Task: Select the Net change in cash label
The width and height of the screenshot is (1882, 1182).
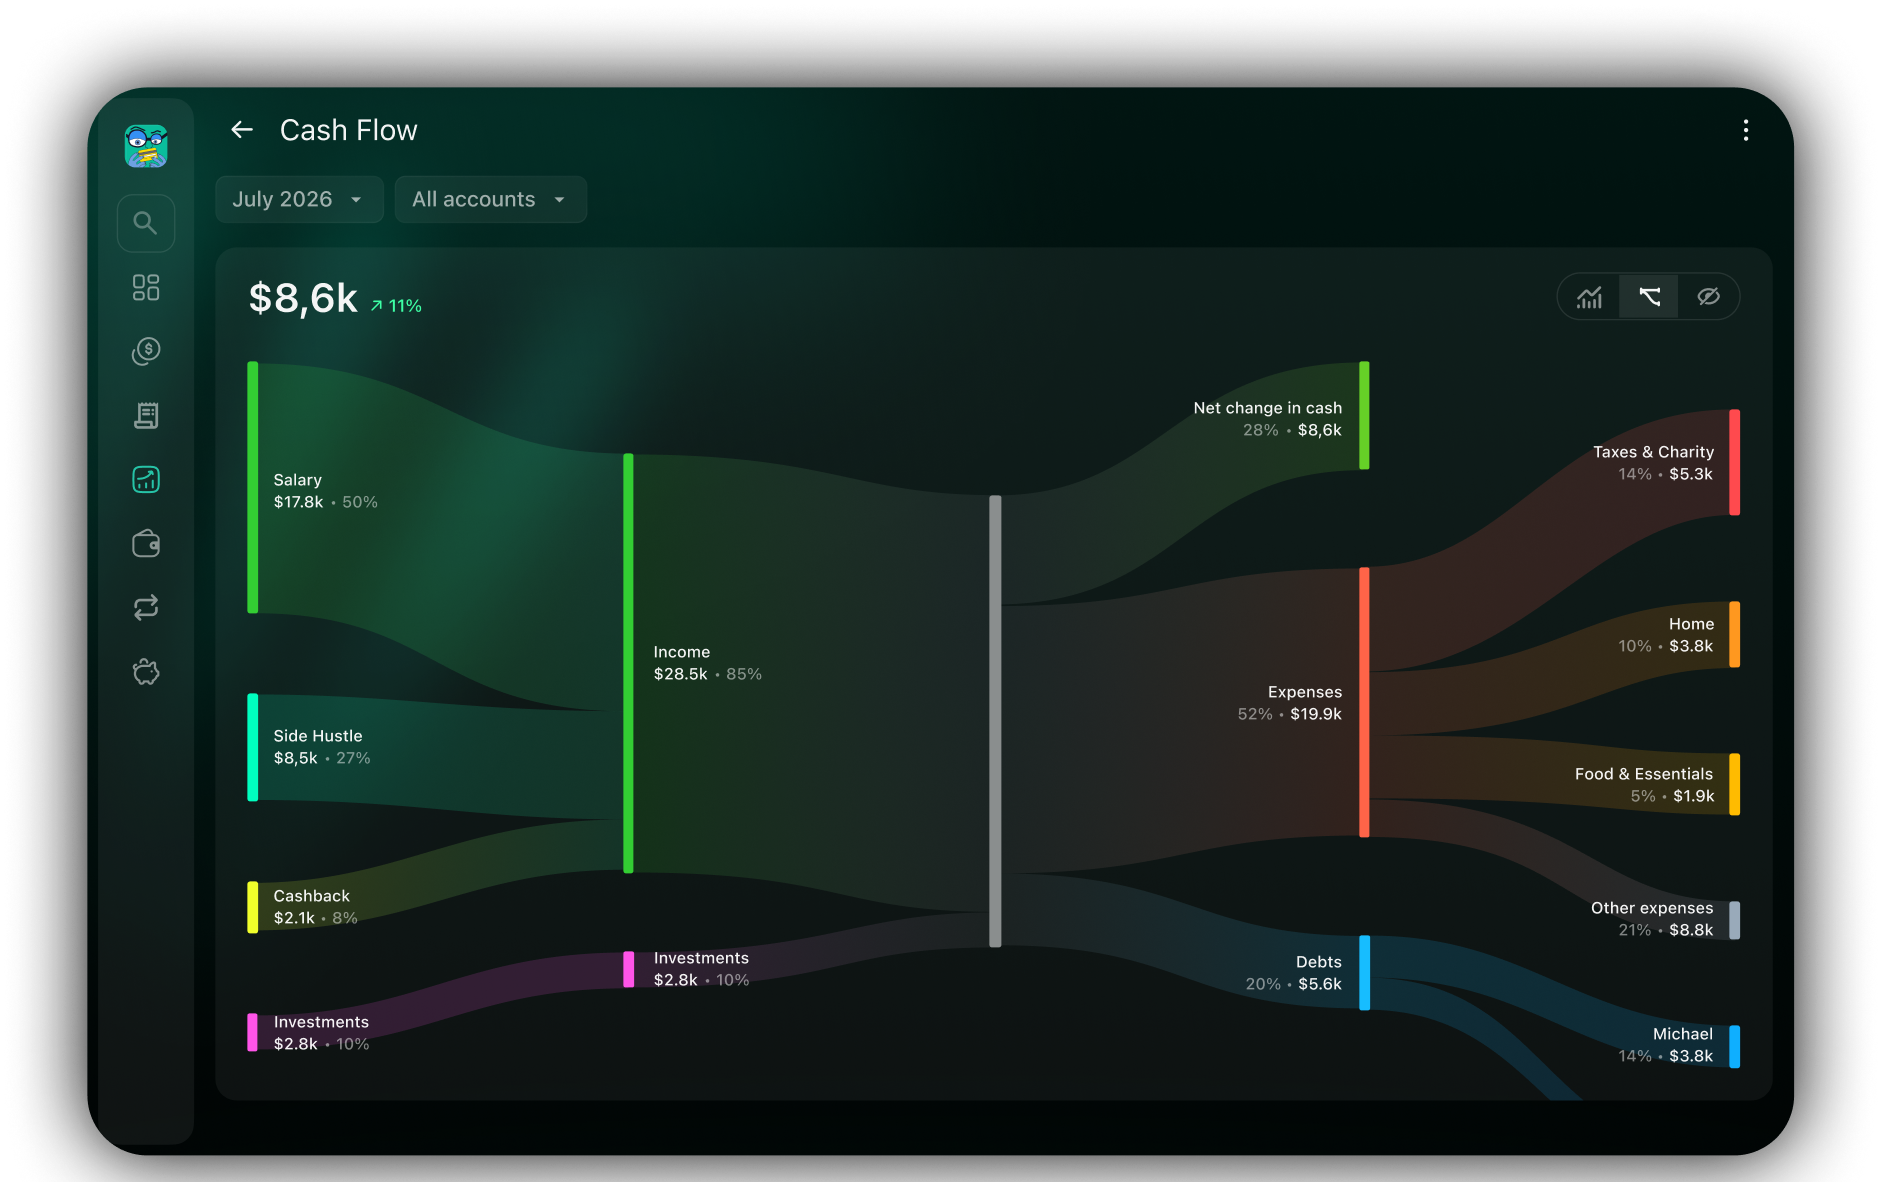Action: pos(1267,419)
